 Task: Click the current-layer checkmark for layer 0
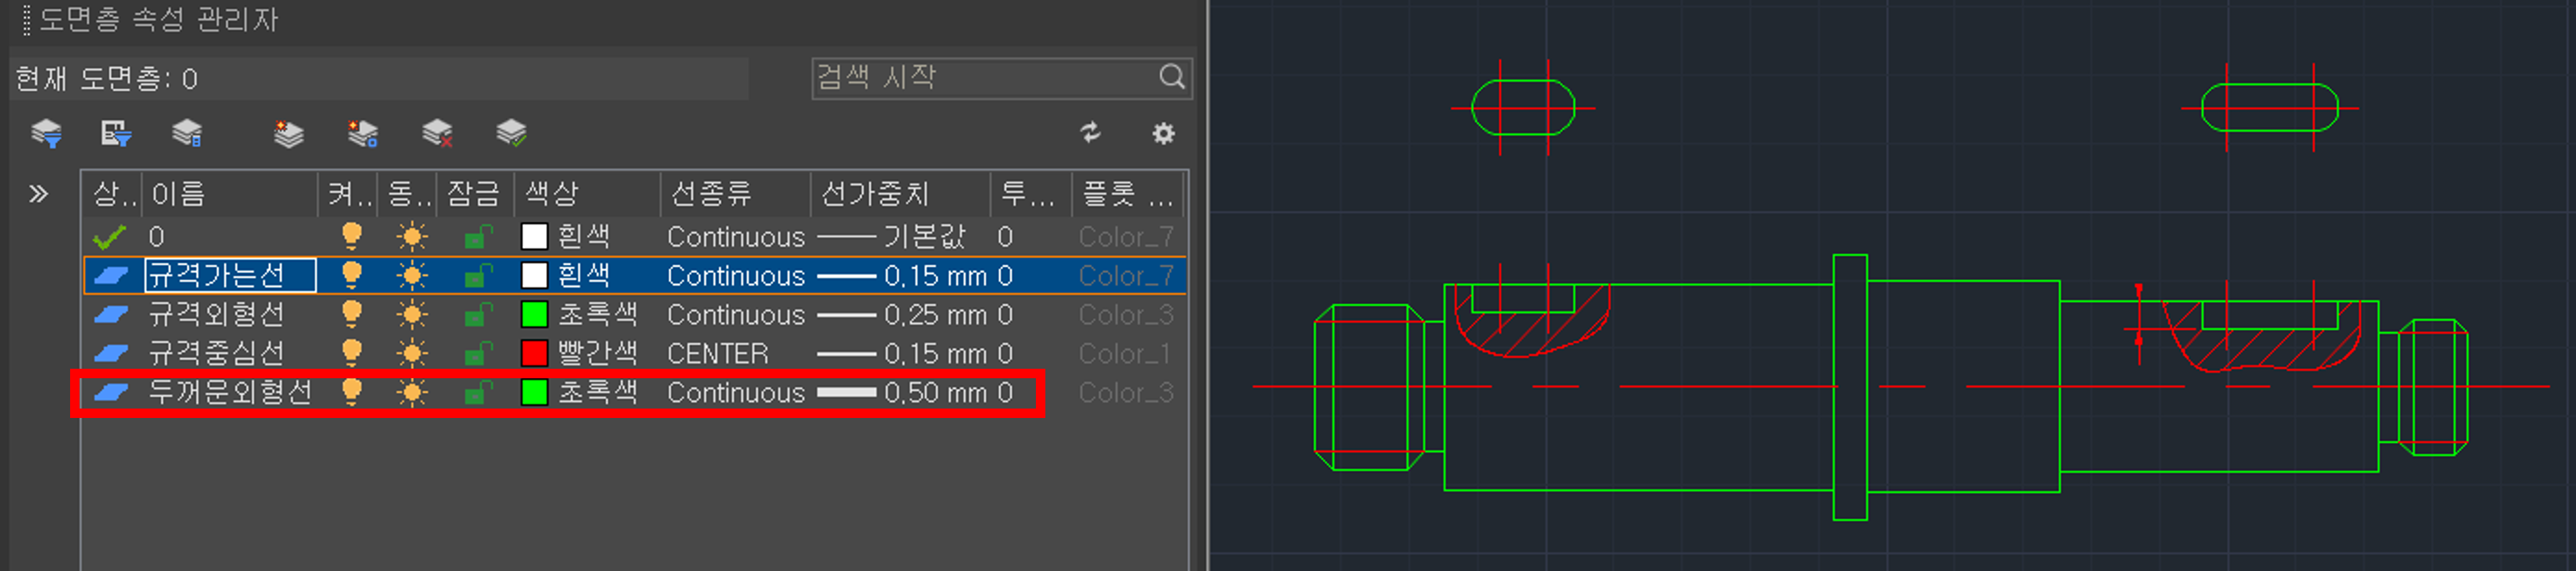(109, 237)
